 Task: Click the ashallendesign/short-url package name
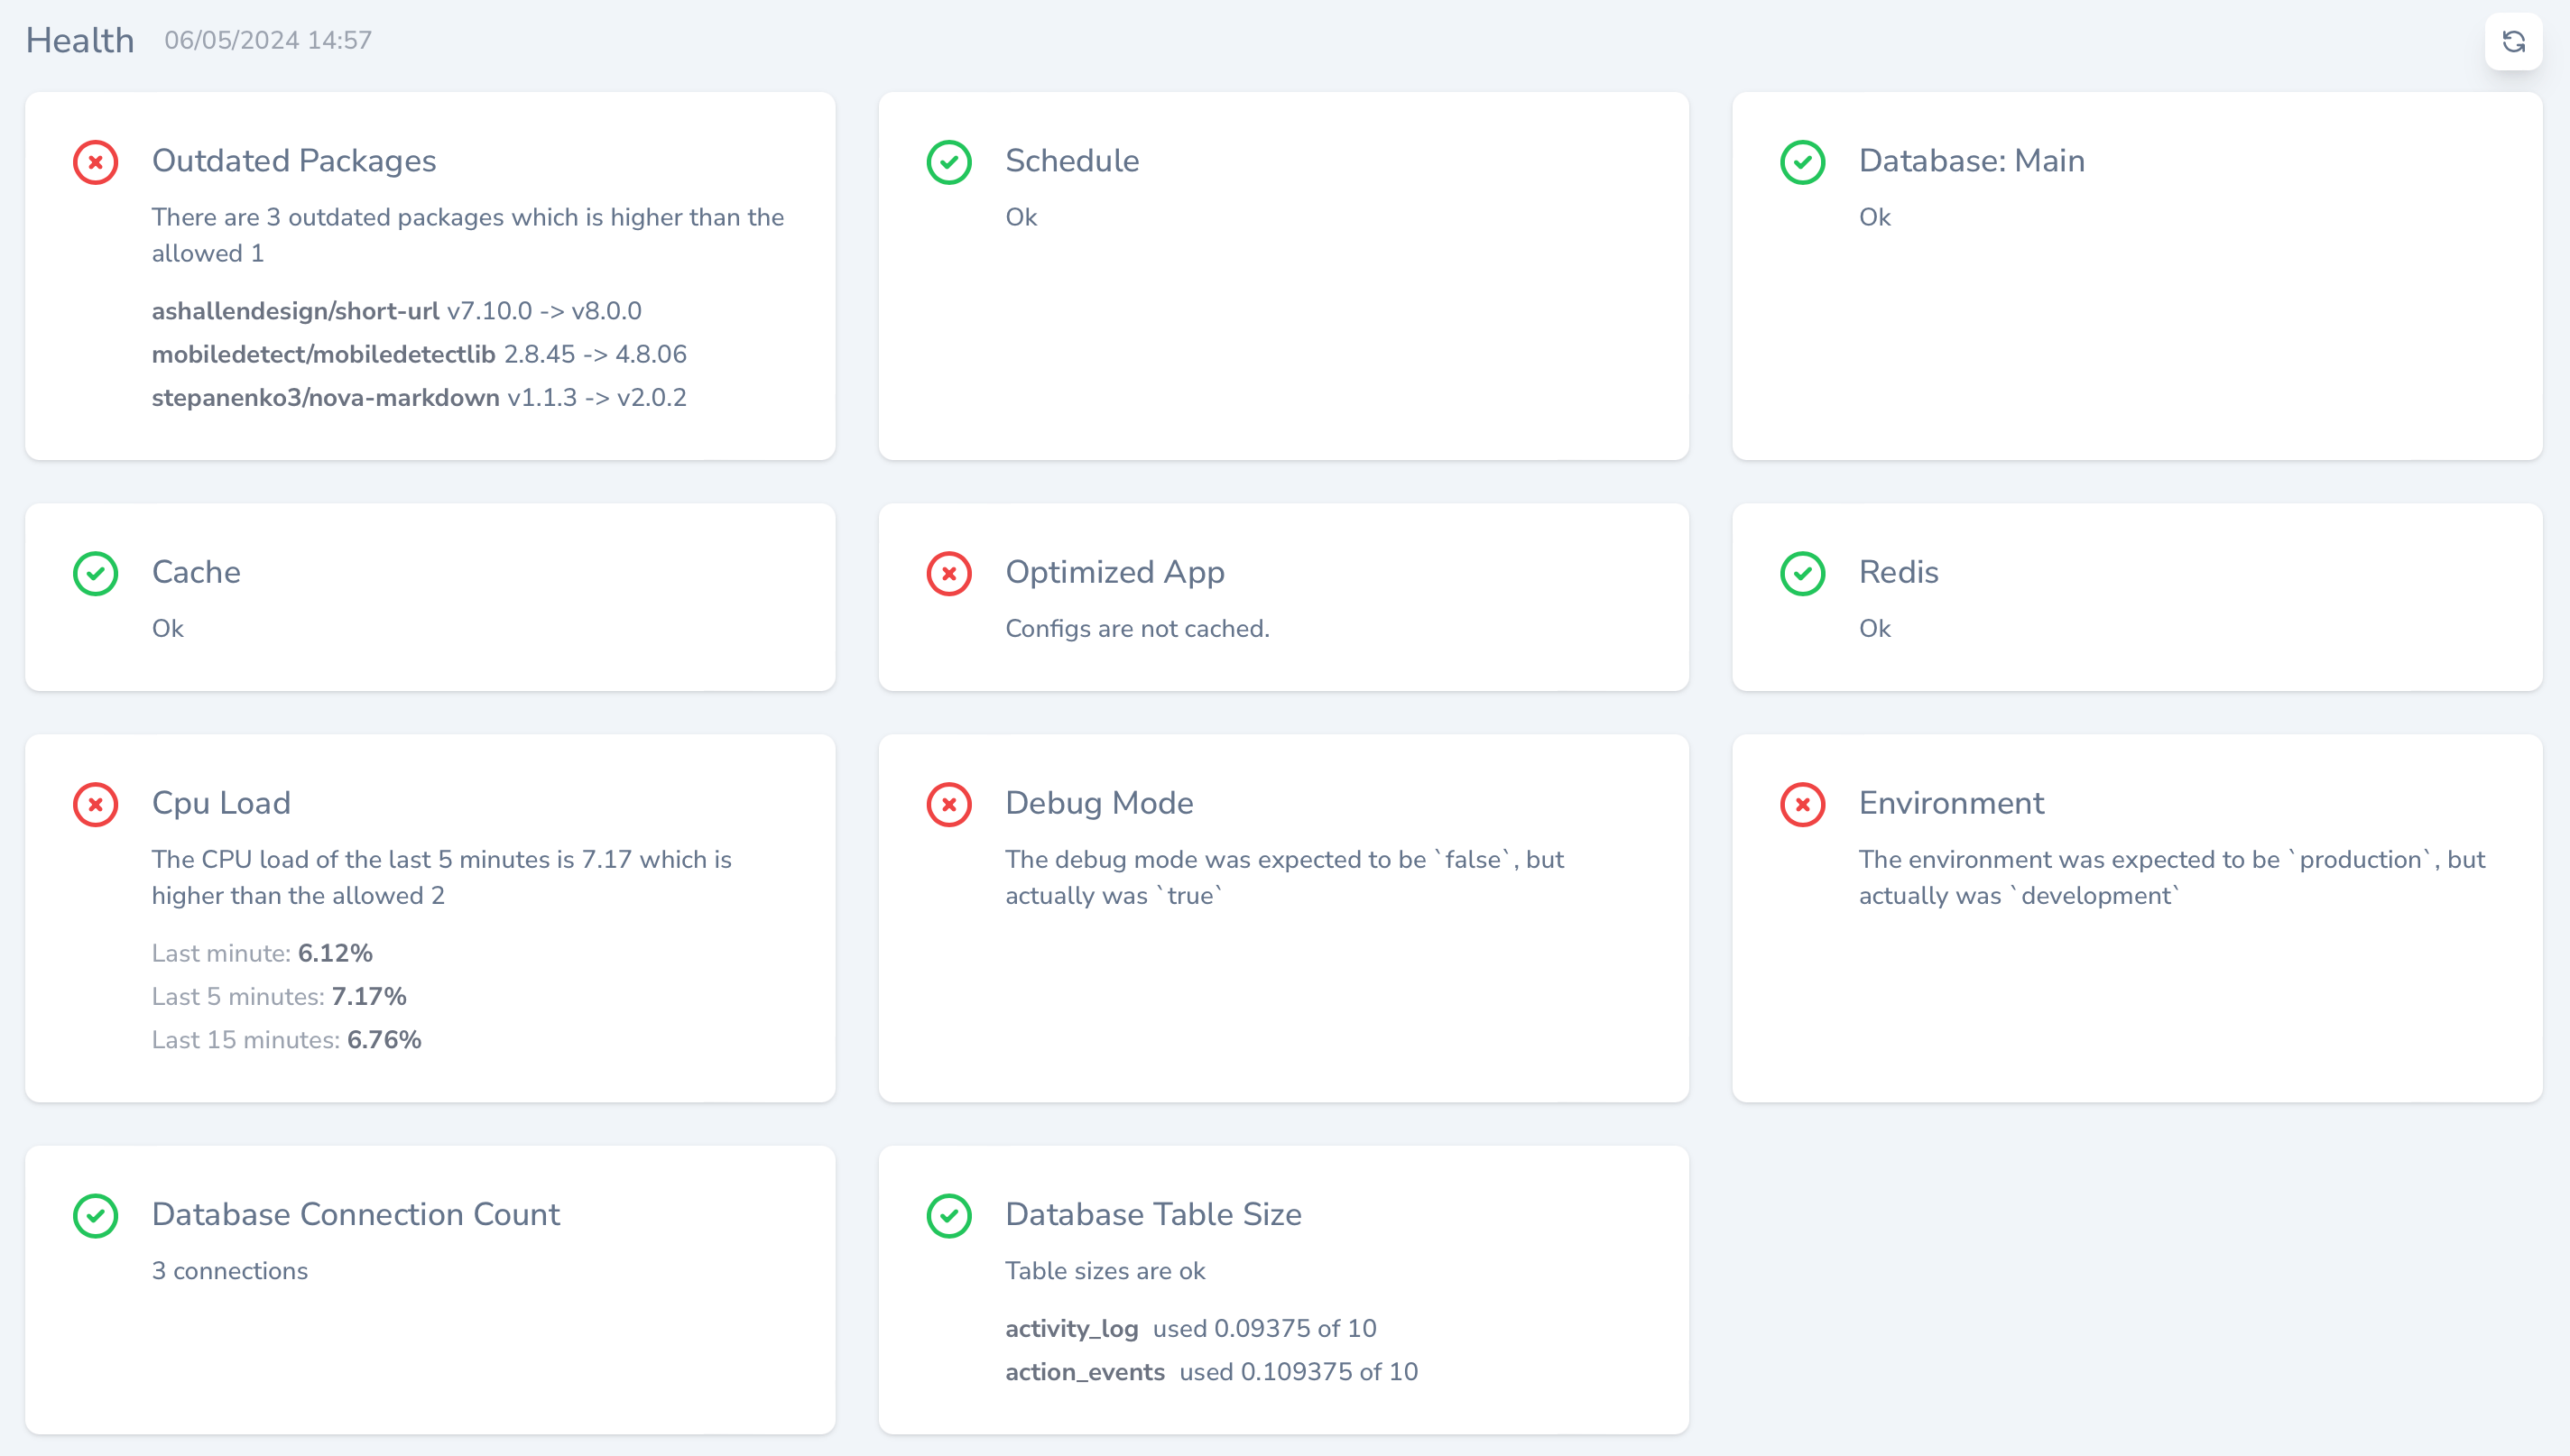pos(295,311)
